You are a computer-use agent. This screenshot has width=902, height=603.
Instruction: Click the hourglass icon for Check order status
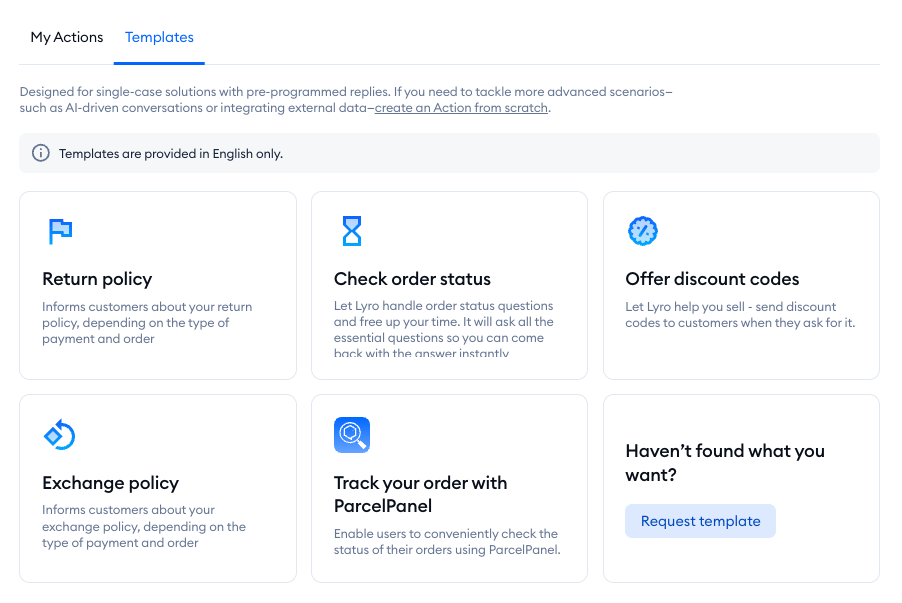[351, 231]
